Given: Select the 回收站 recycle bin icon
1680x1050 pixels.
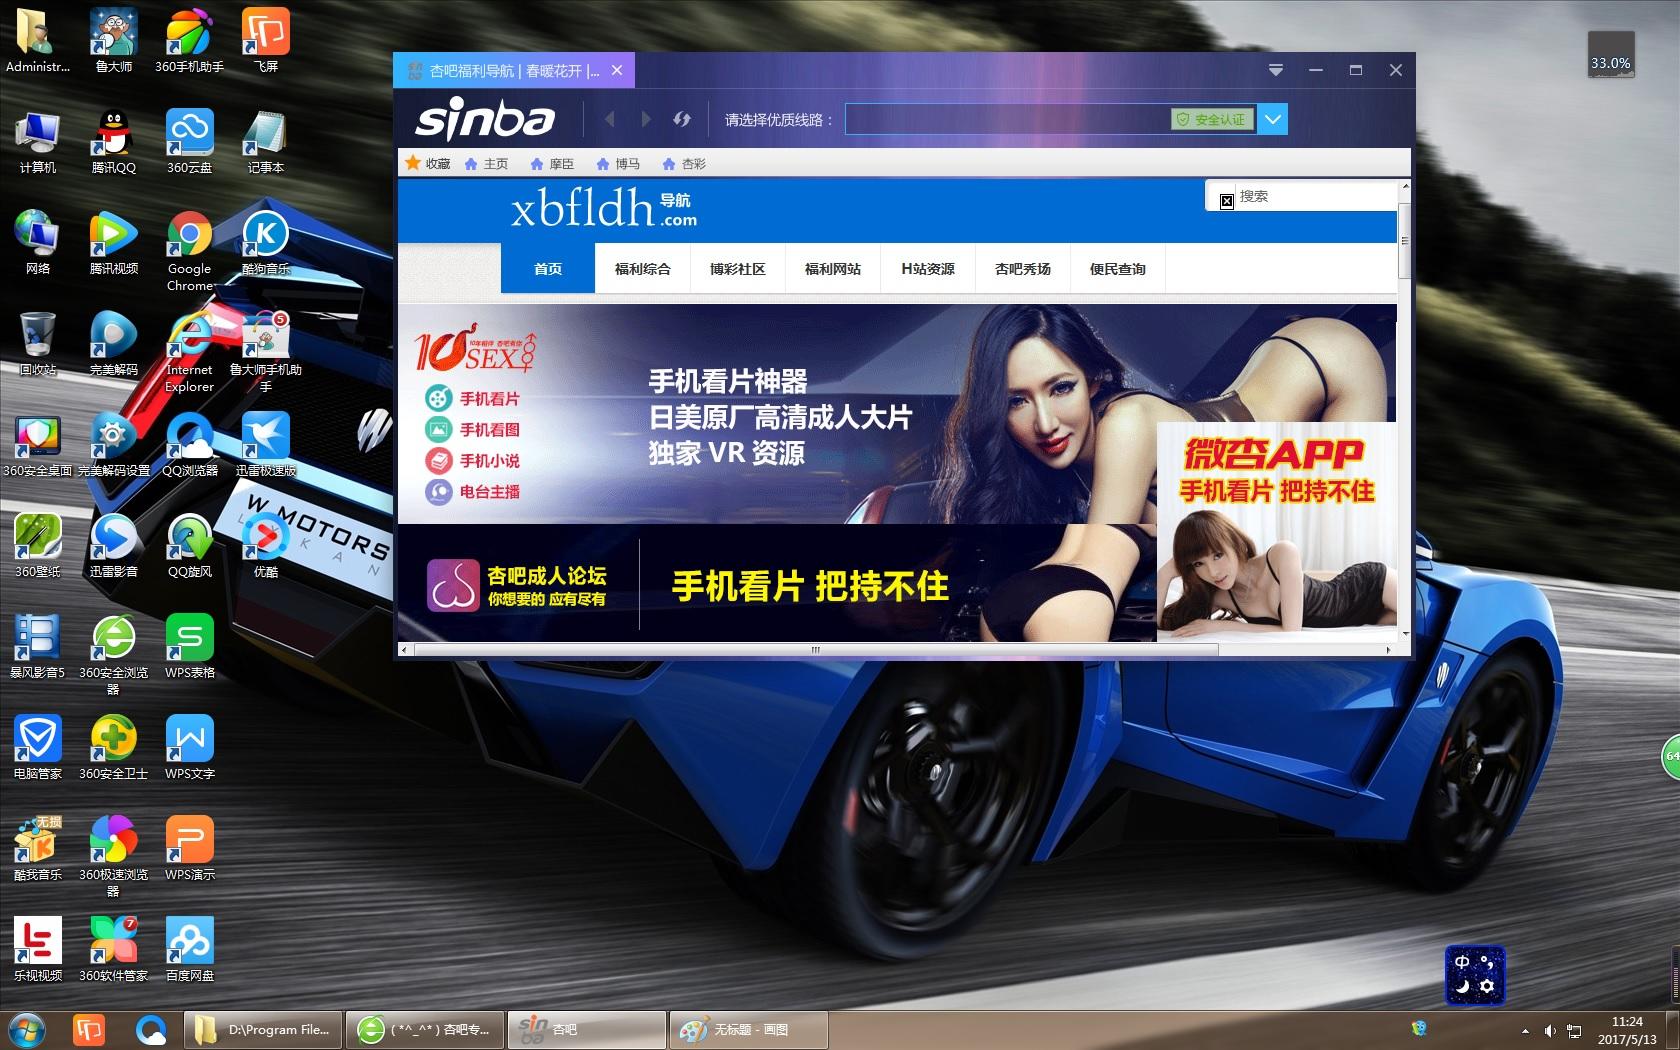Looking at the screenshot, I should (x=38, y=343).
